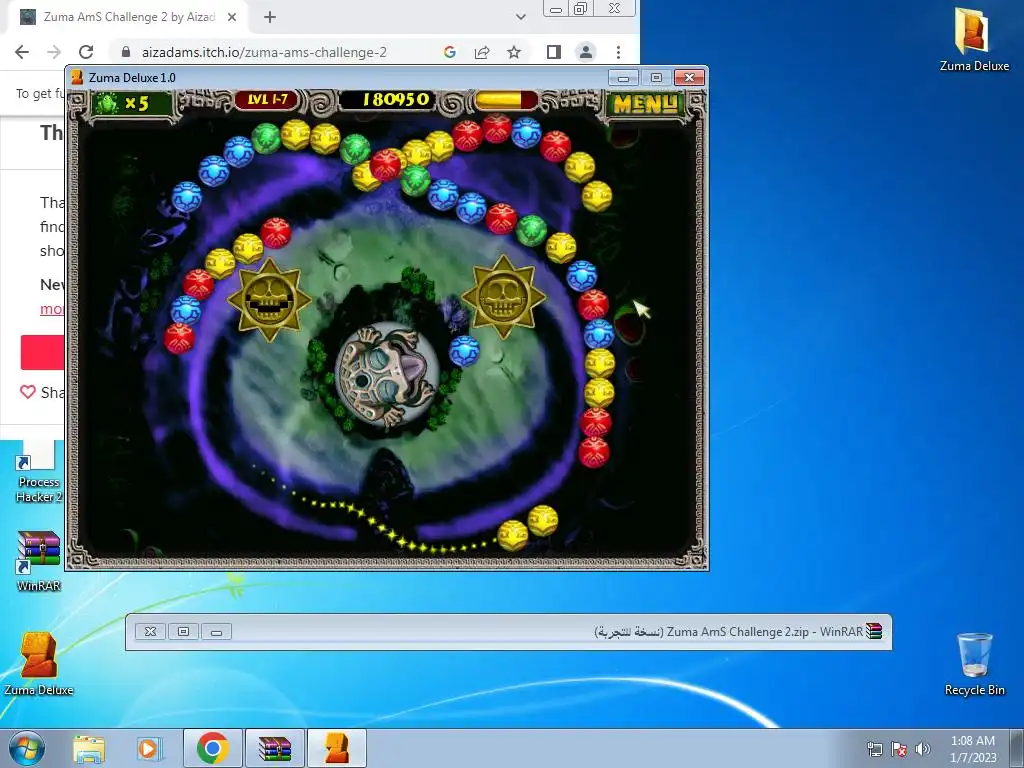This screenshot has height=768, width=1024.
Task: Click the right golden skull sun
Action: pos(503,297)
